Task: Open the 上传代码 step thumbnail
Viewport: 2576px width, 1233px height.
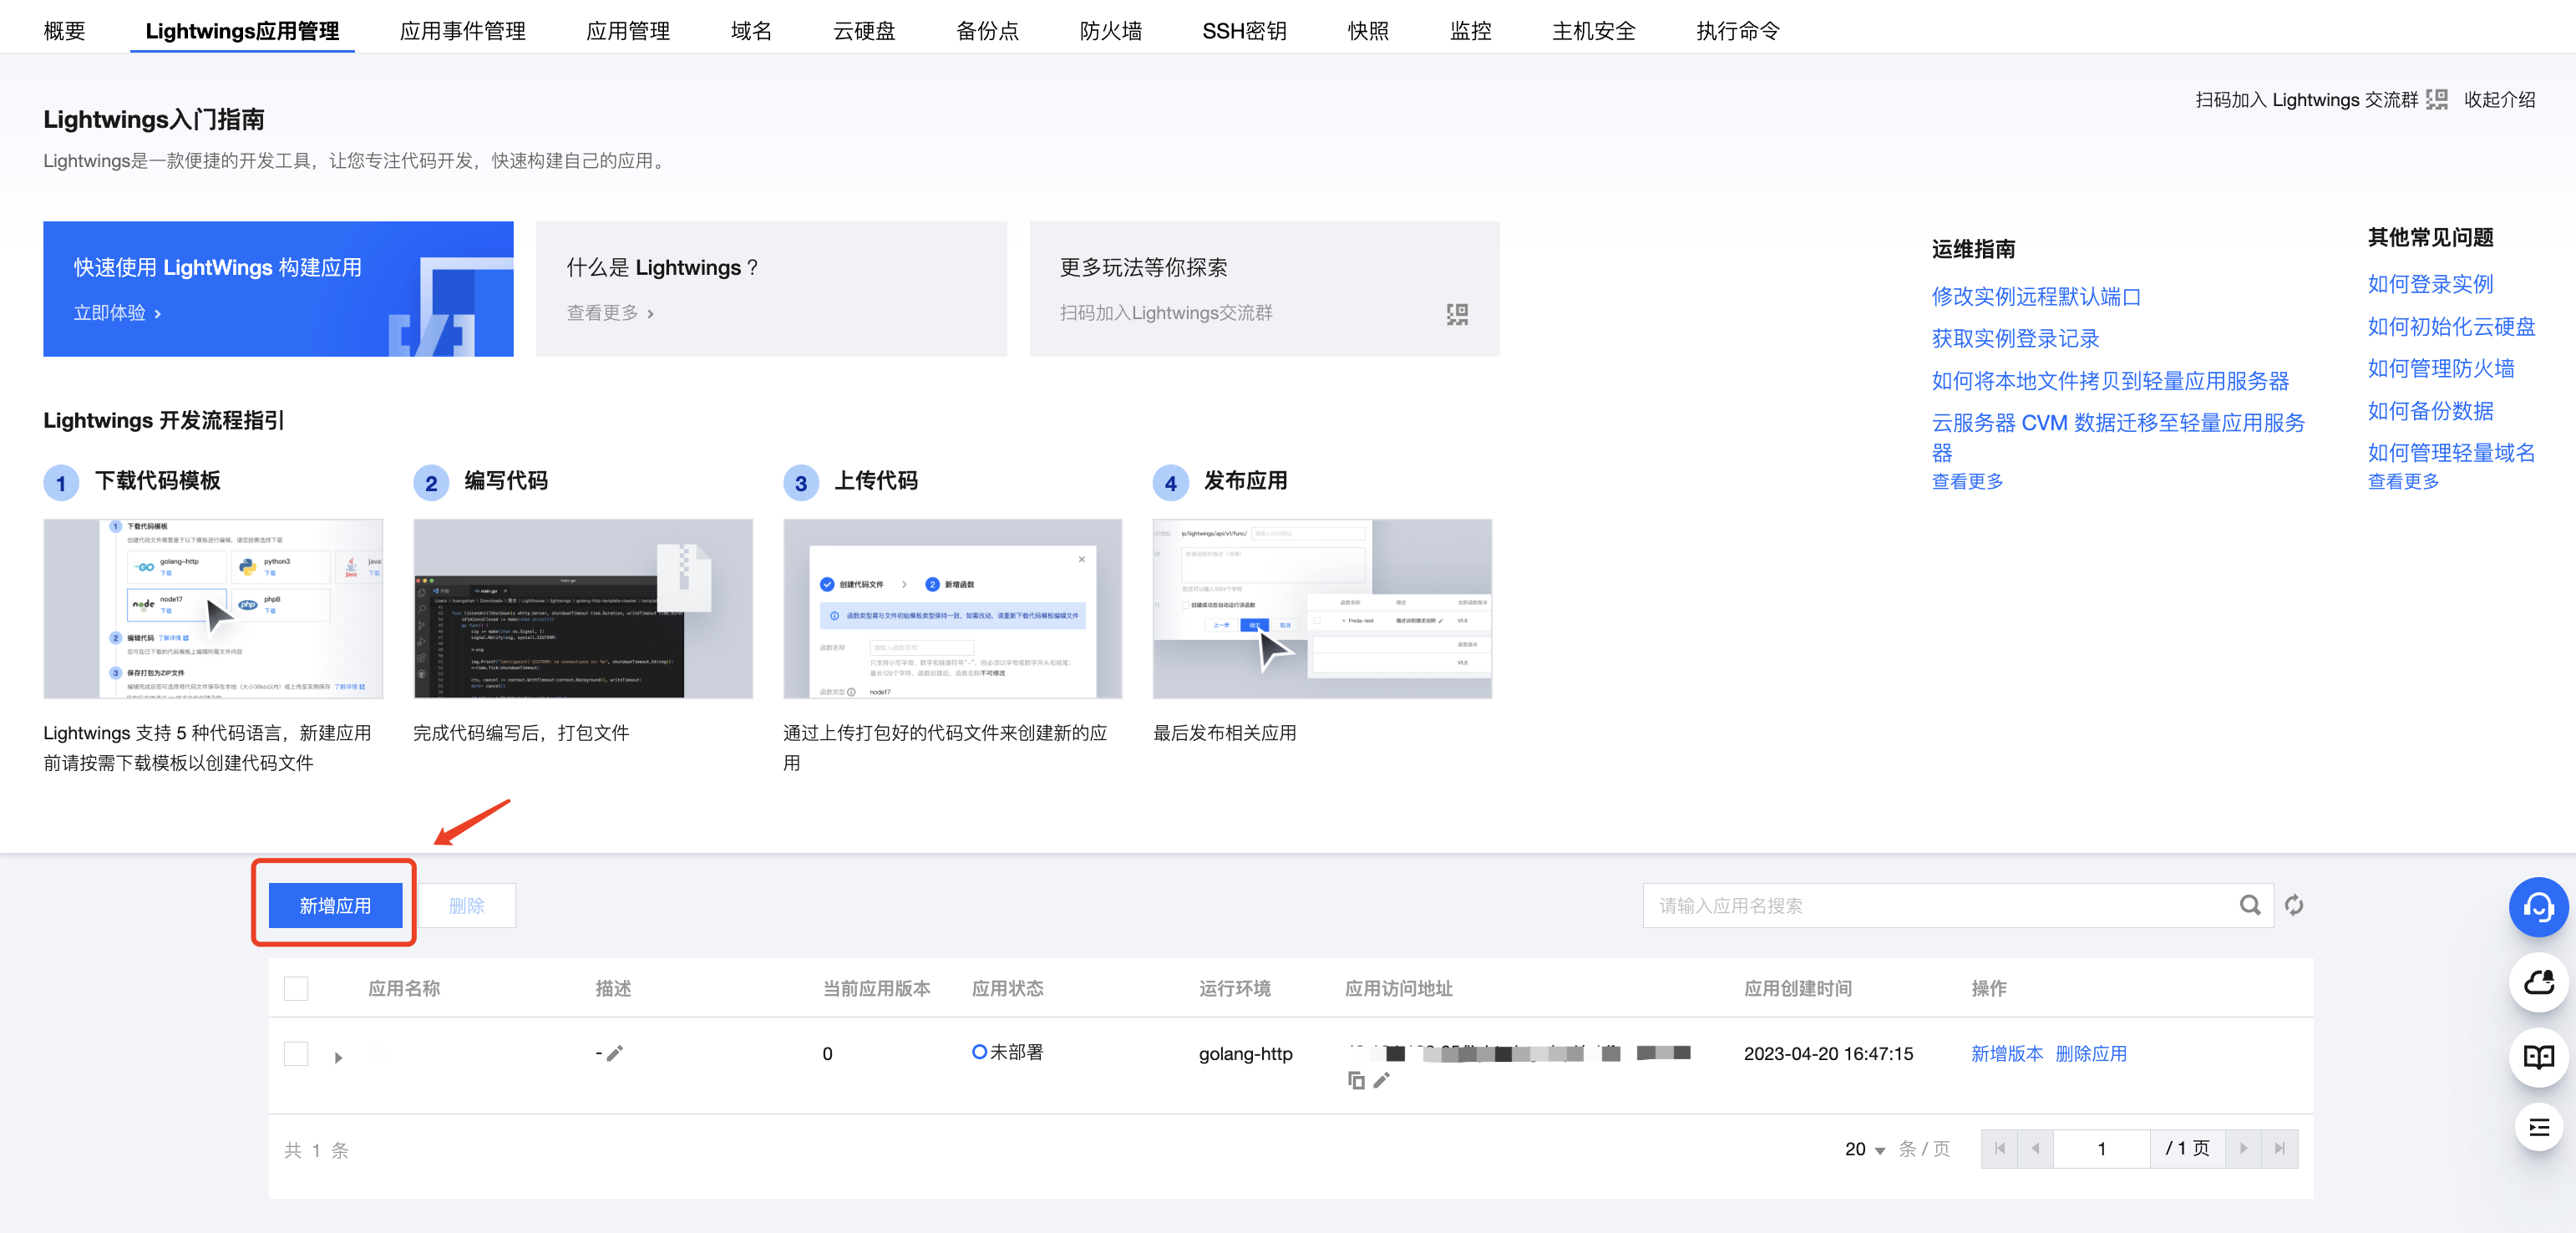Action: [952, 608]
